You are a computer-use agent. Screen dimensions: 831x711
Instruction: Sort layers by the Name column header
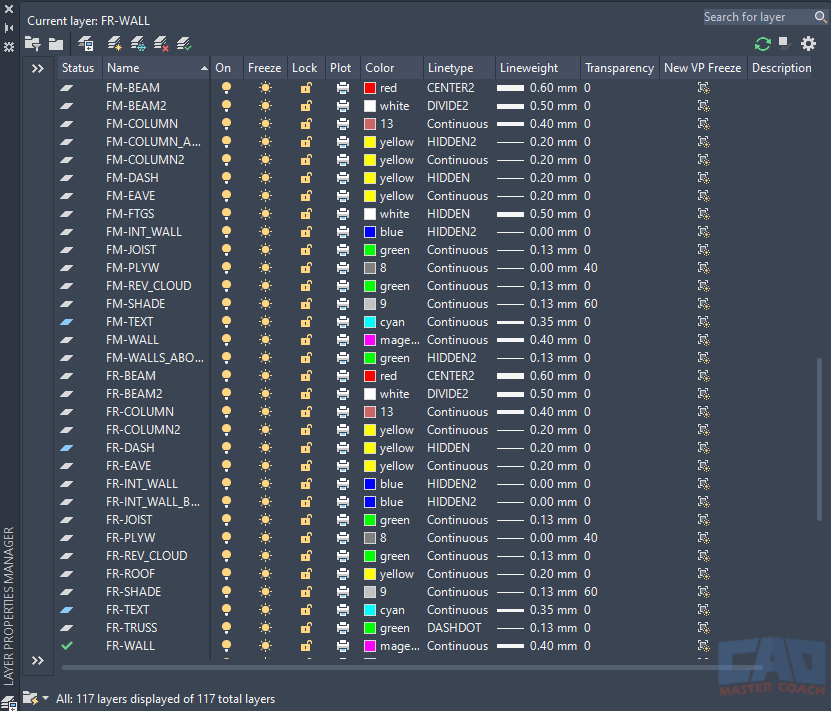[x=156, y=68]
